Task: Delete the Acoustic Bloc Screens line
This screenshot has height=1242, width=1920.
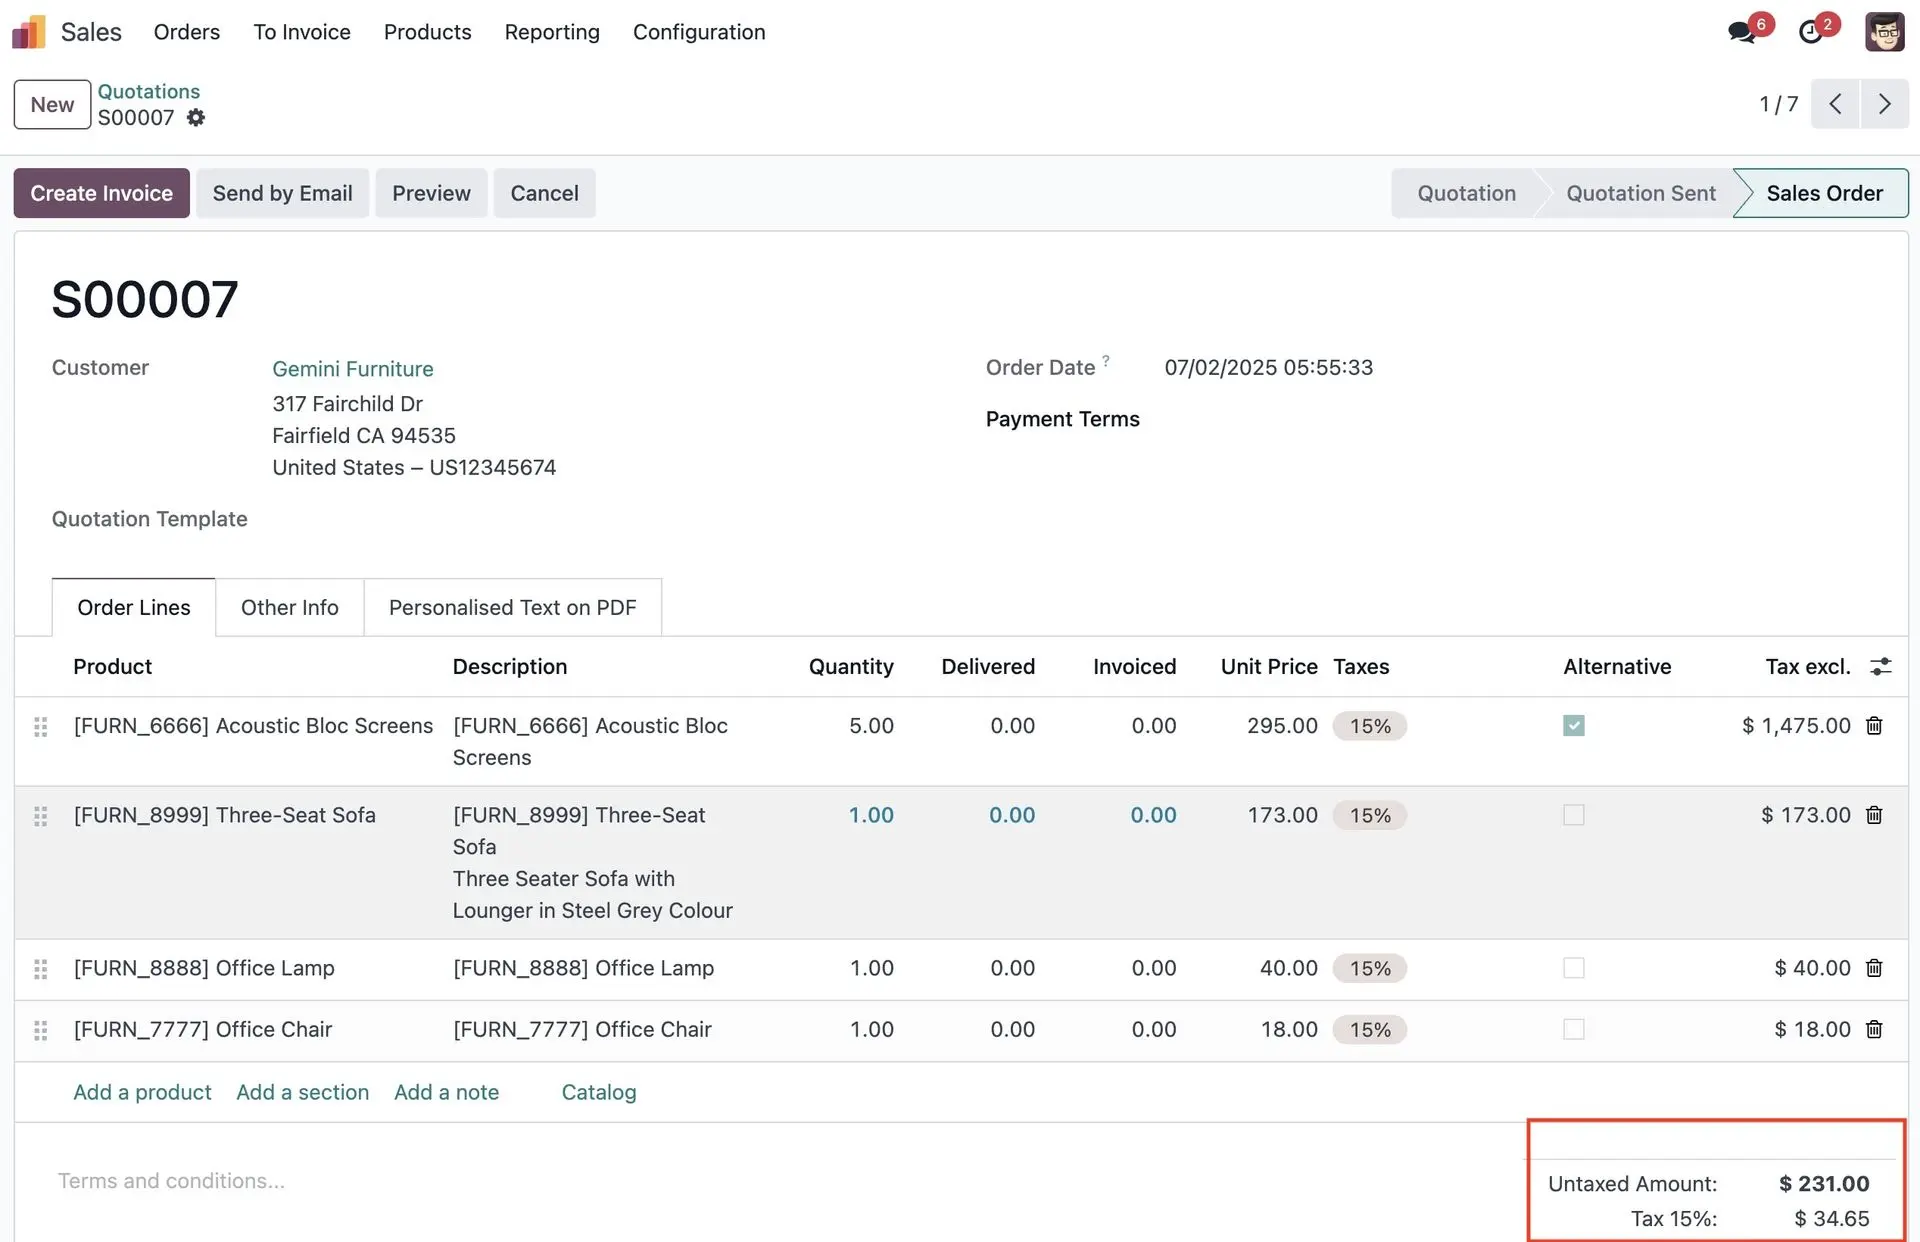Action: pyautogui.click(x=1874, y=726)
